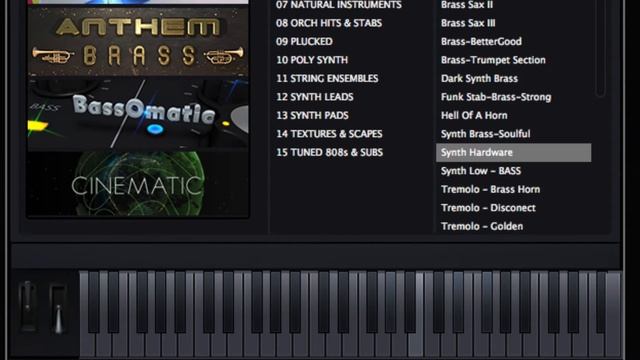Screen dimensions: 640x360
Task: Select category 12 SYNTH LEADS
Action: (x=315, y=97)
